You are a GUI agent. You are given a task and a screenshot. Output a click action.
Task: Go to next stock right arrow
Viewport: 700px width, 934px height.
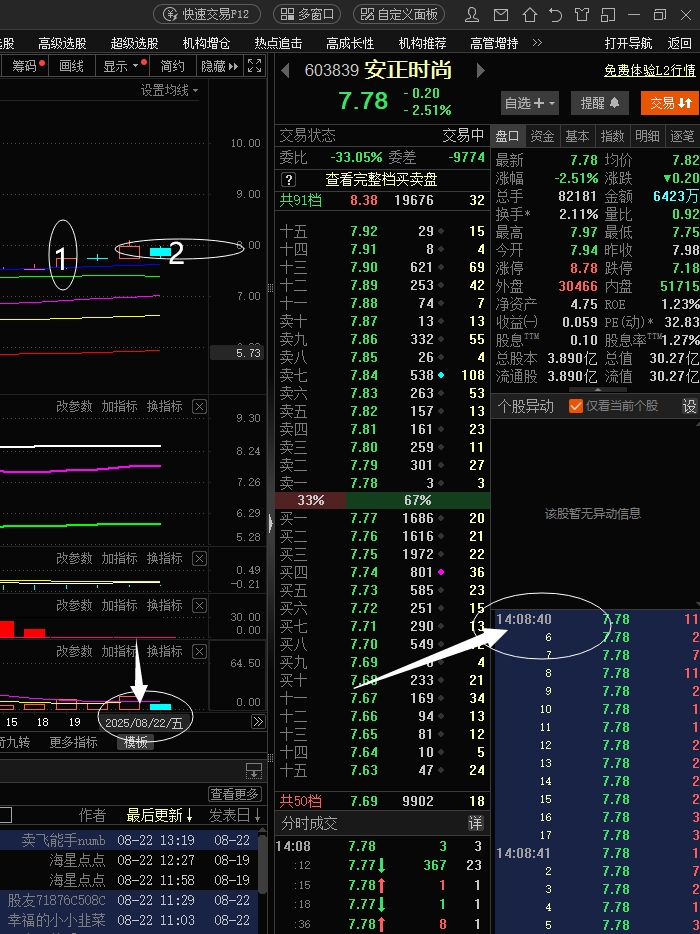click(481, 71)
